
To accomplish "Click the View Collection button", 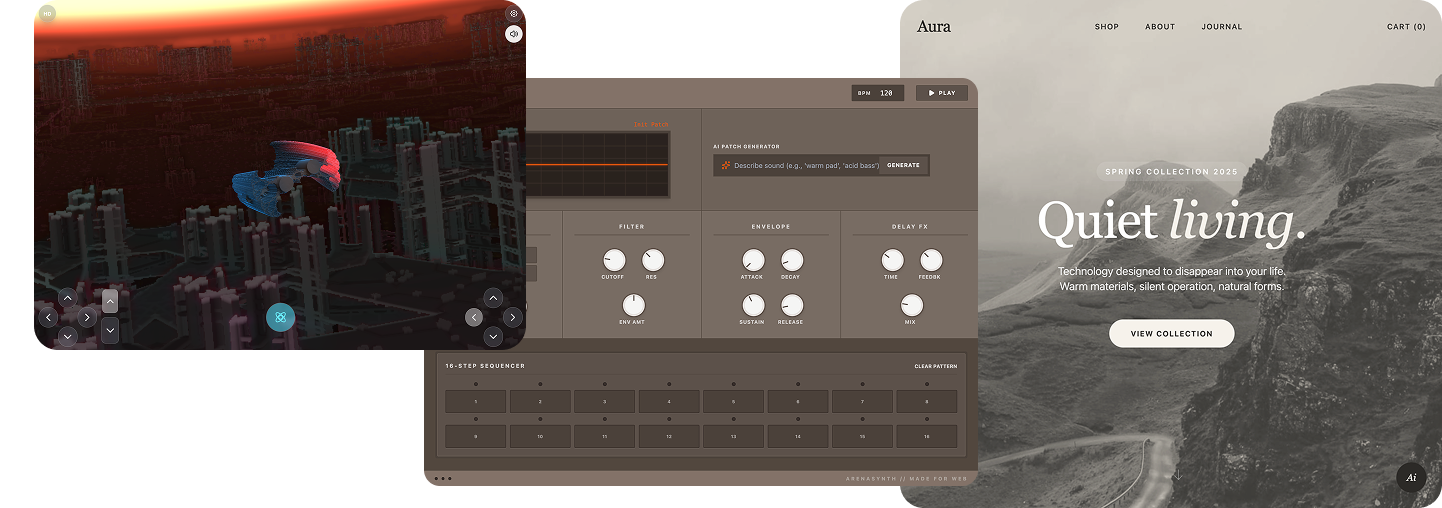I will [x=1171, y=334].
